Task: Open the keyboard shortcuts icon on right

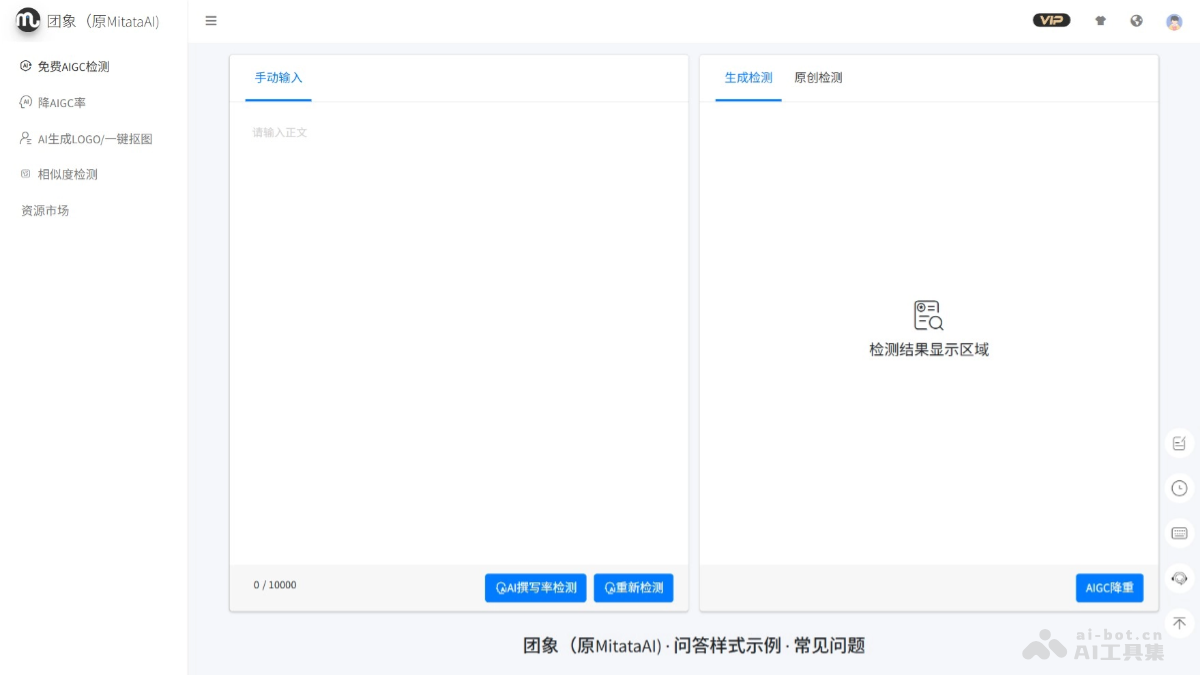Action: tap(1178, 533)
